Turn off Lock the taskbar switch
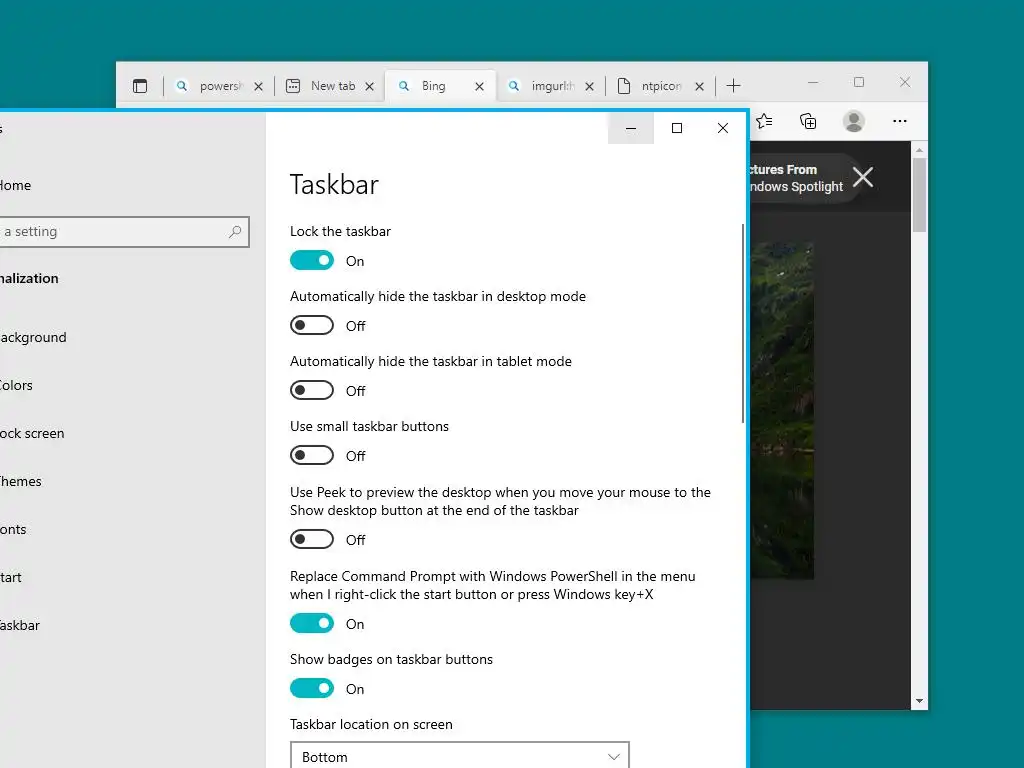 click(x=312, y=261)
